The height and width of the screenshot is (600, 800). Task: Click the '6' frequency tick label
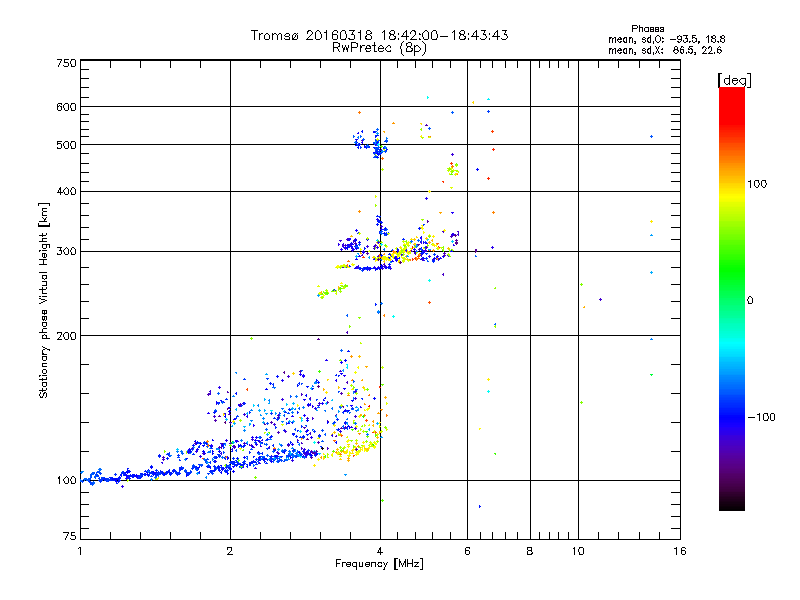tap(467, 551)
